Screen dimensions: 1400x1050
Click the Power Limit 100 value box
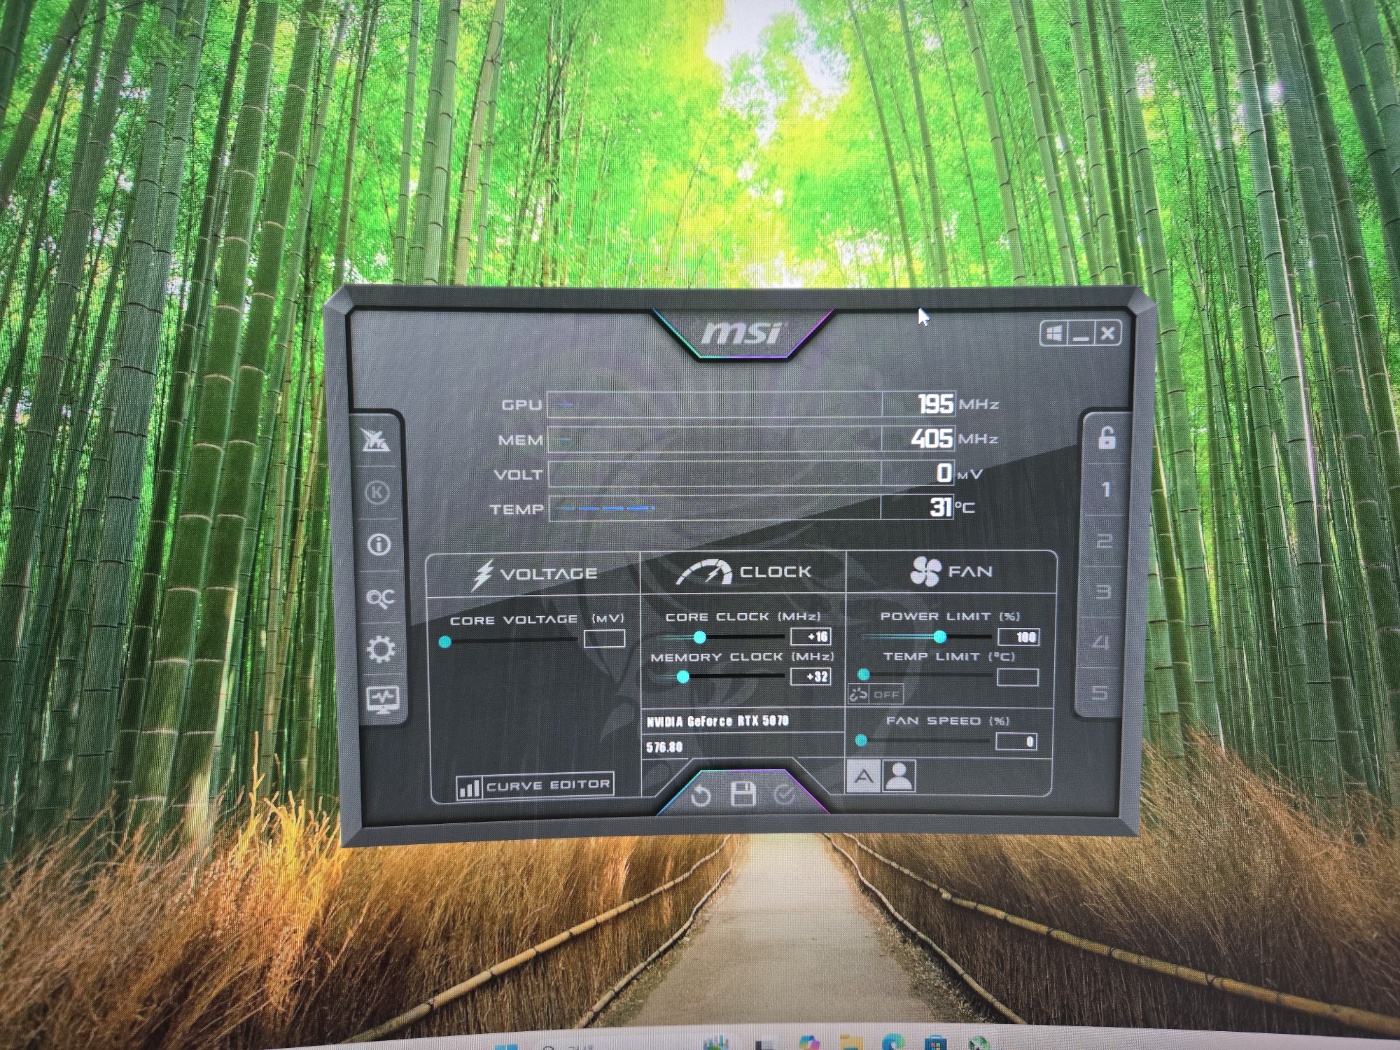pos(1018,637)
